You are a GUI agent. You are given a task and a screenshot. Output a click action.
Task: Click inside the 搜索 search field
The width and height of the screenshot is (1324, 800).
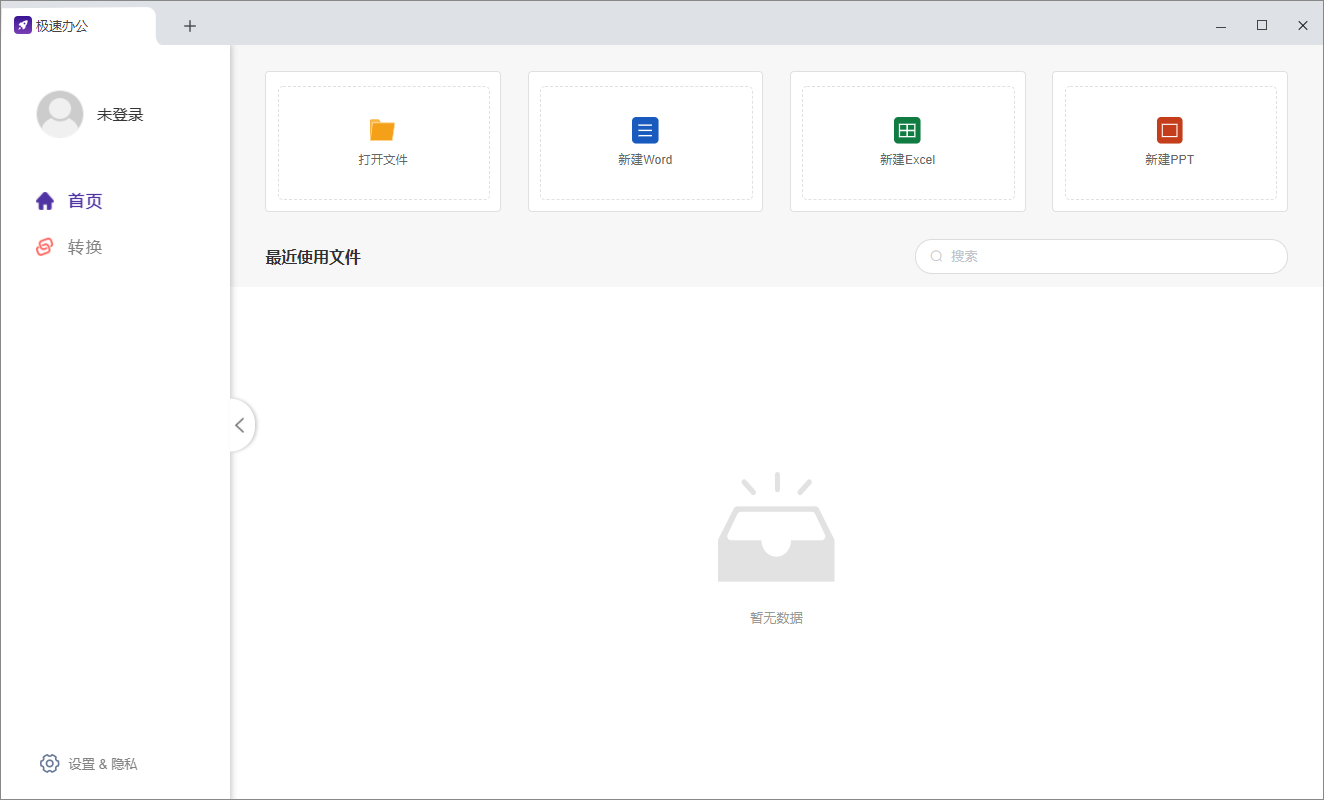1100,256
